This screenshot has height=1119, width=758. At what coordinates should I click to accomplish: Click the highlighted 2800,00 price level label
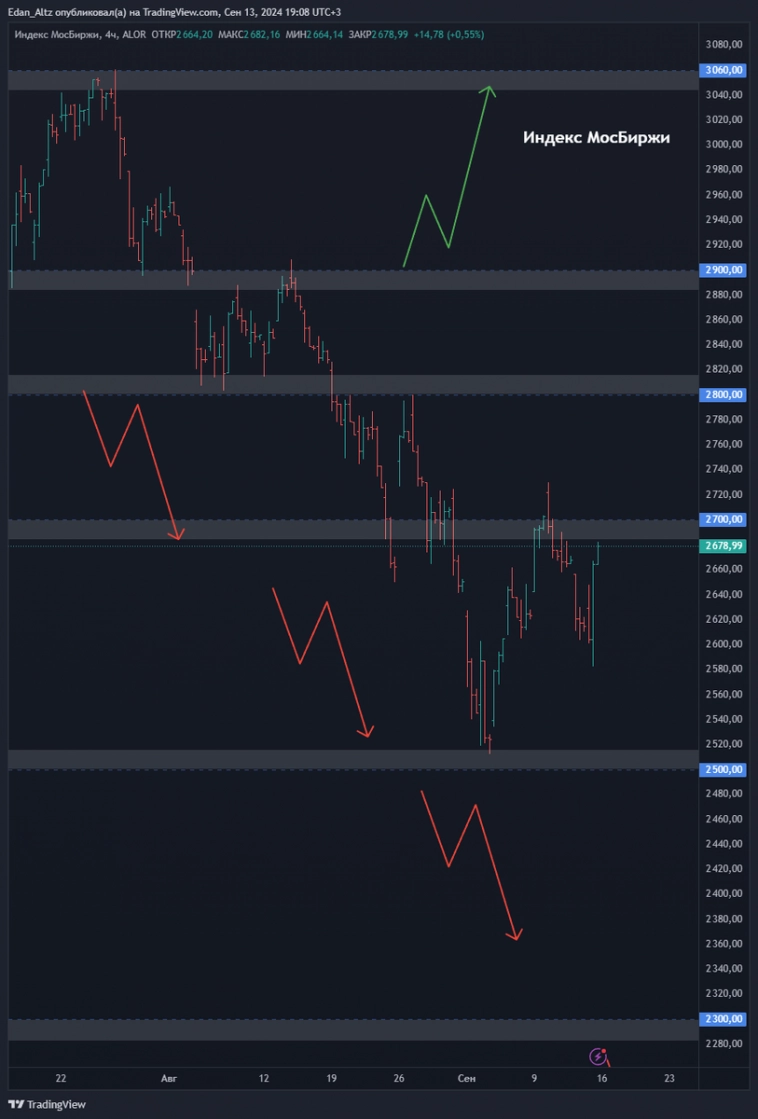(x=725, y=394)
